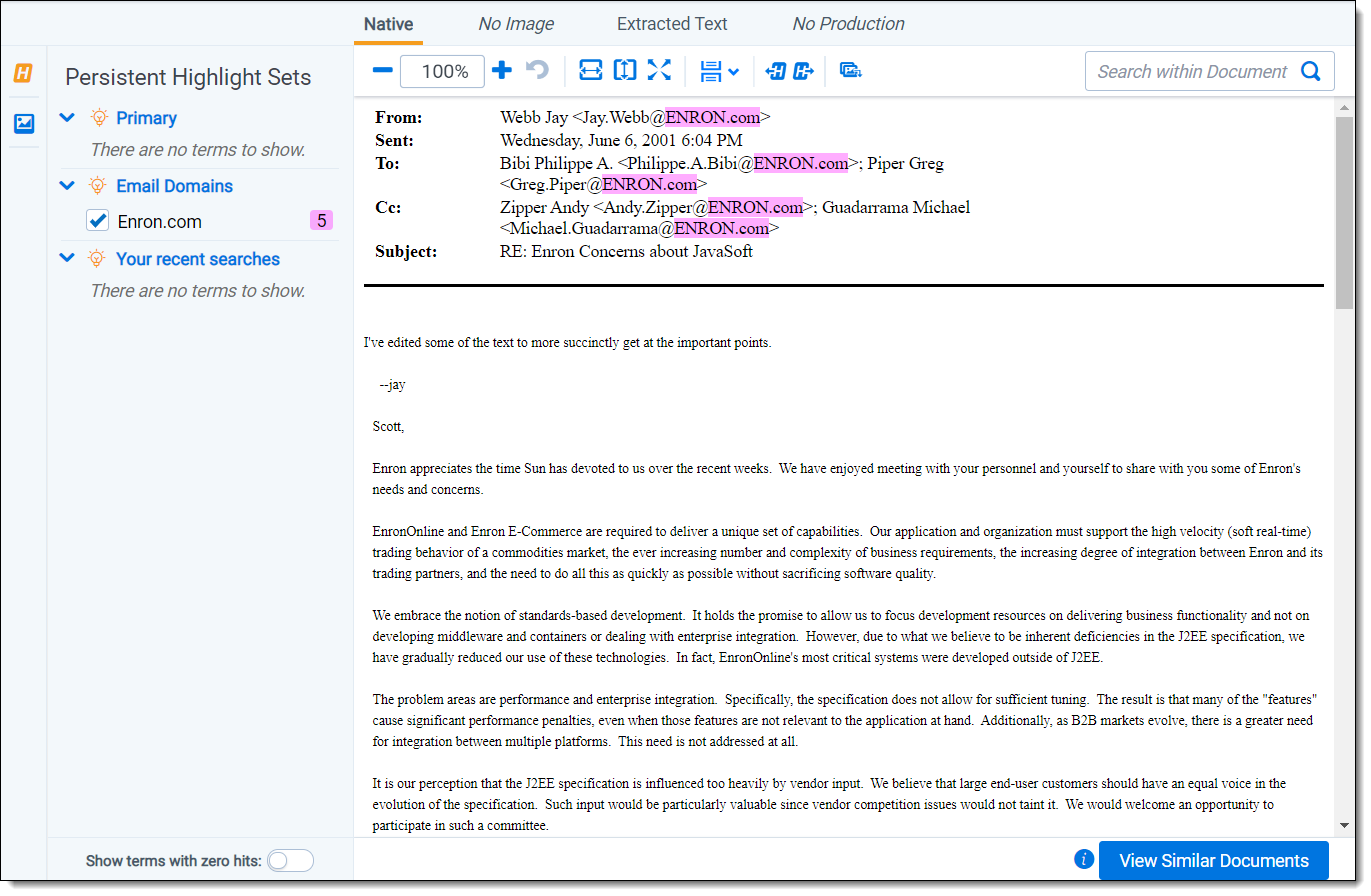The width and height of the screenshot is (1371, 896).
Task: Select the Native viewer tab
Action: pos(388,24)
